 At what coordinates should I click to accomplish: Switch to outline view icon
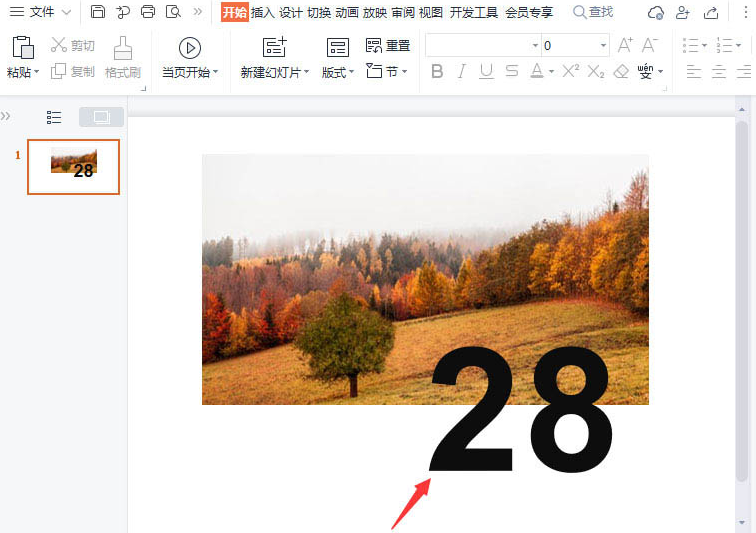pyautogui.click(x=54, y=117)
